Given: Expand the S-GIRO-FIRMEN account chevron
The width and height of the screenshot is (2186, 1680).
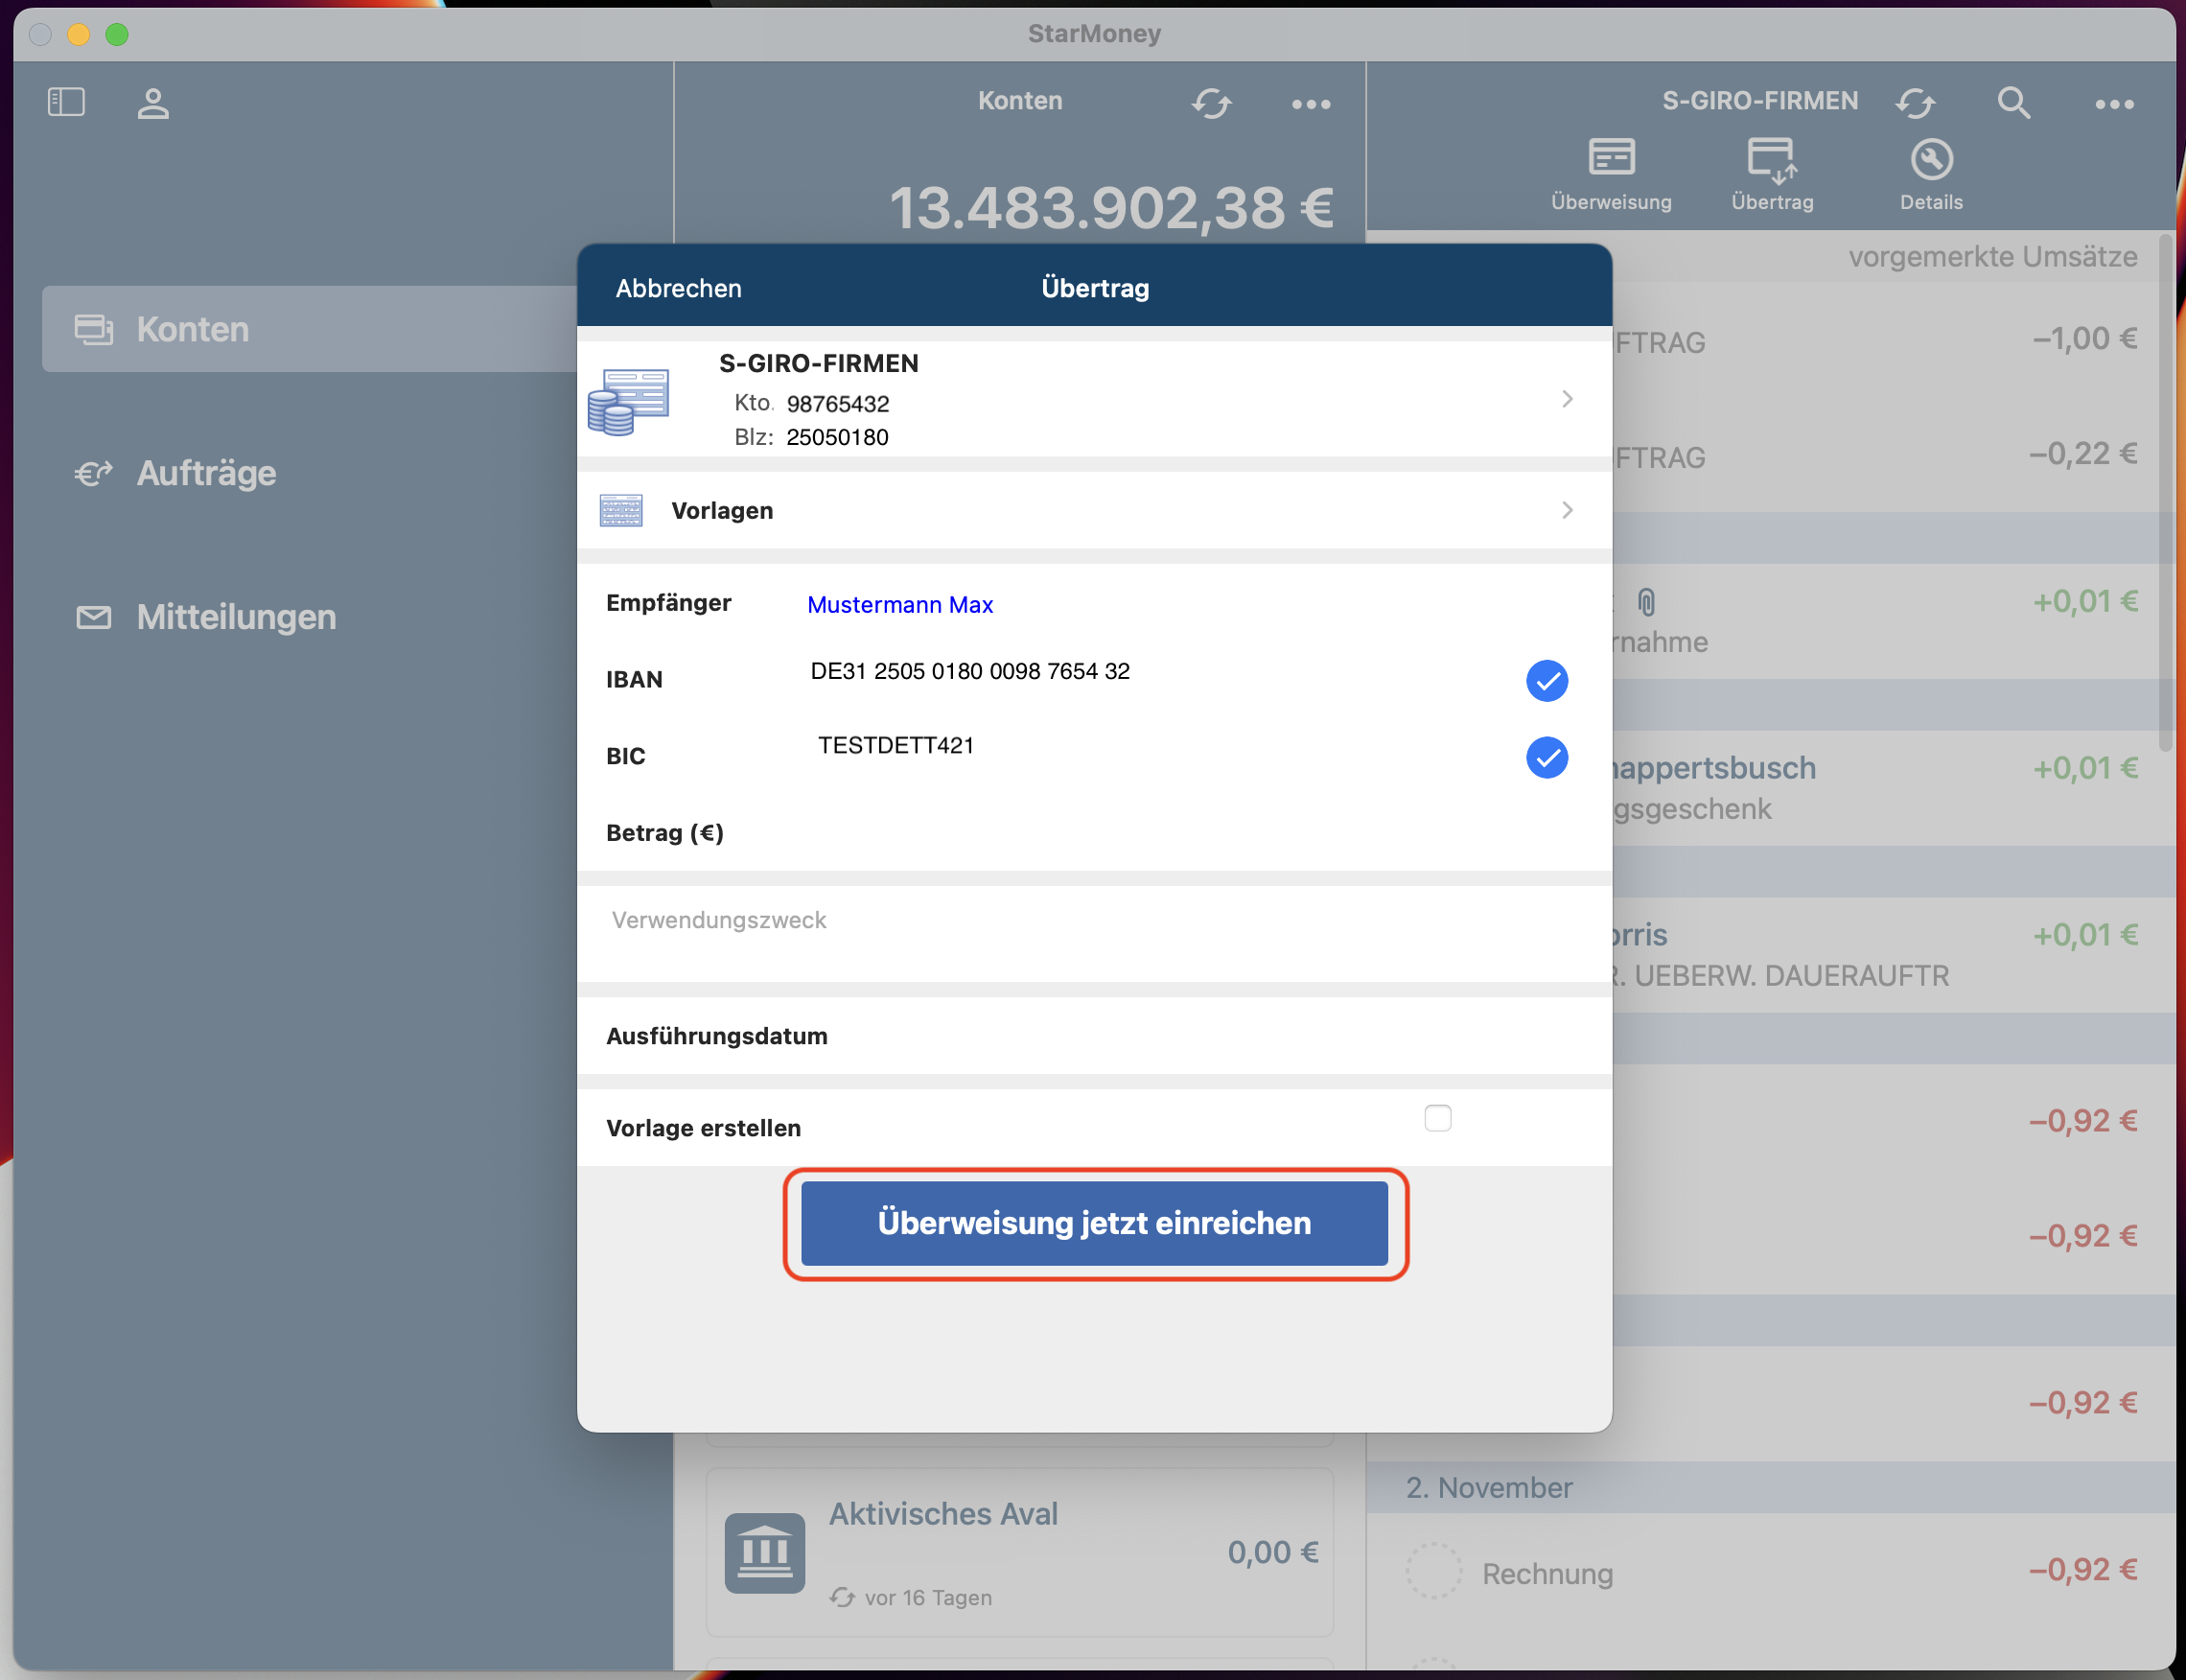Looking at the screenshot, I should (1567, 399).
